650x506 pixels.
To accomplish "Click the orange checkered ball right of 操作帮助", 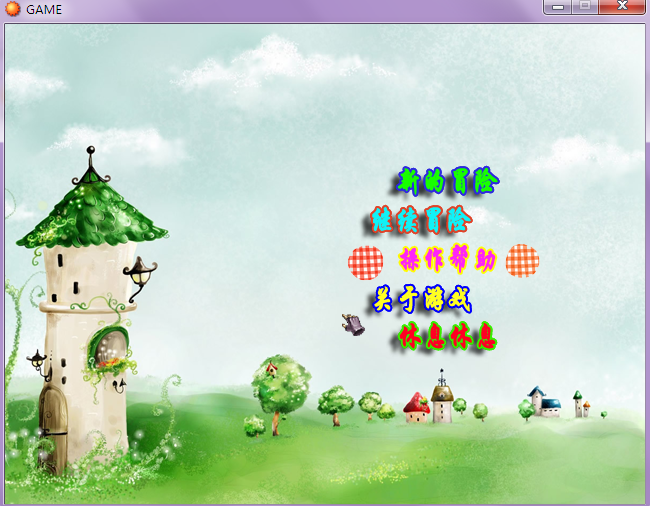I will point(522,261).
